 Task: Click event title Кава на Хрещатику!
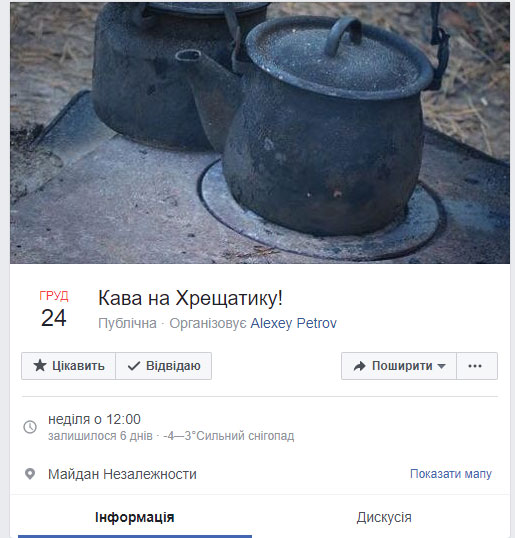[190, 298]
